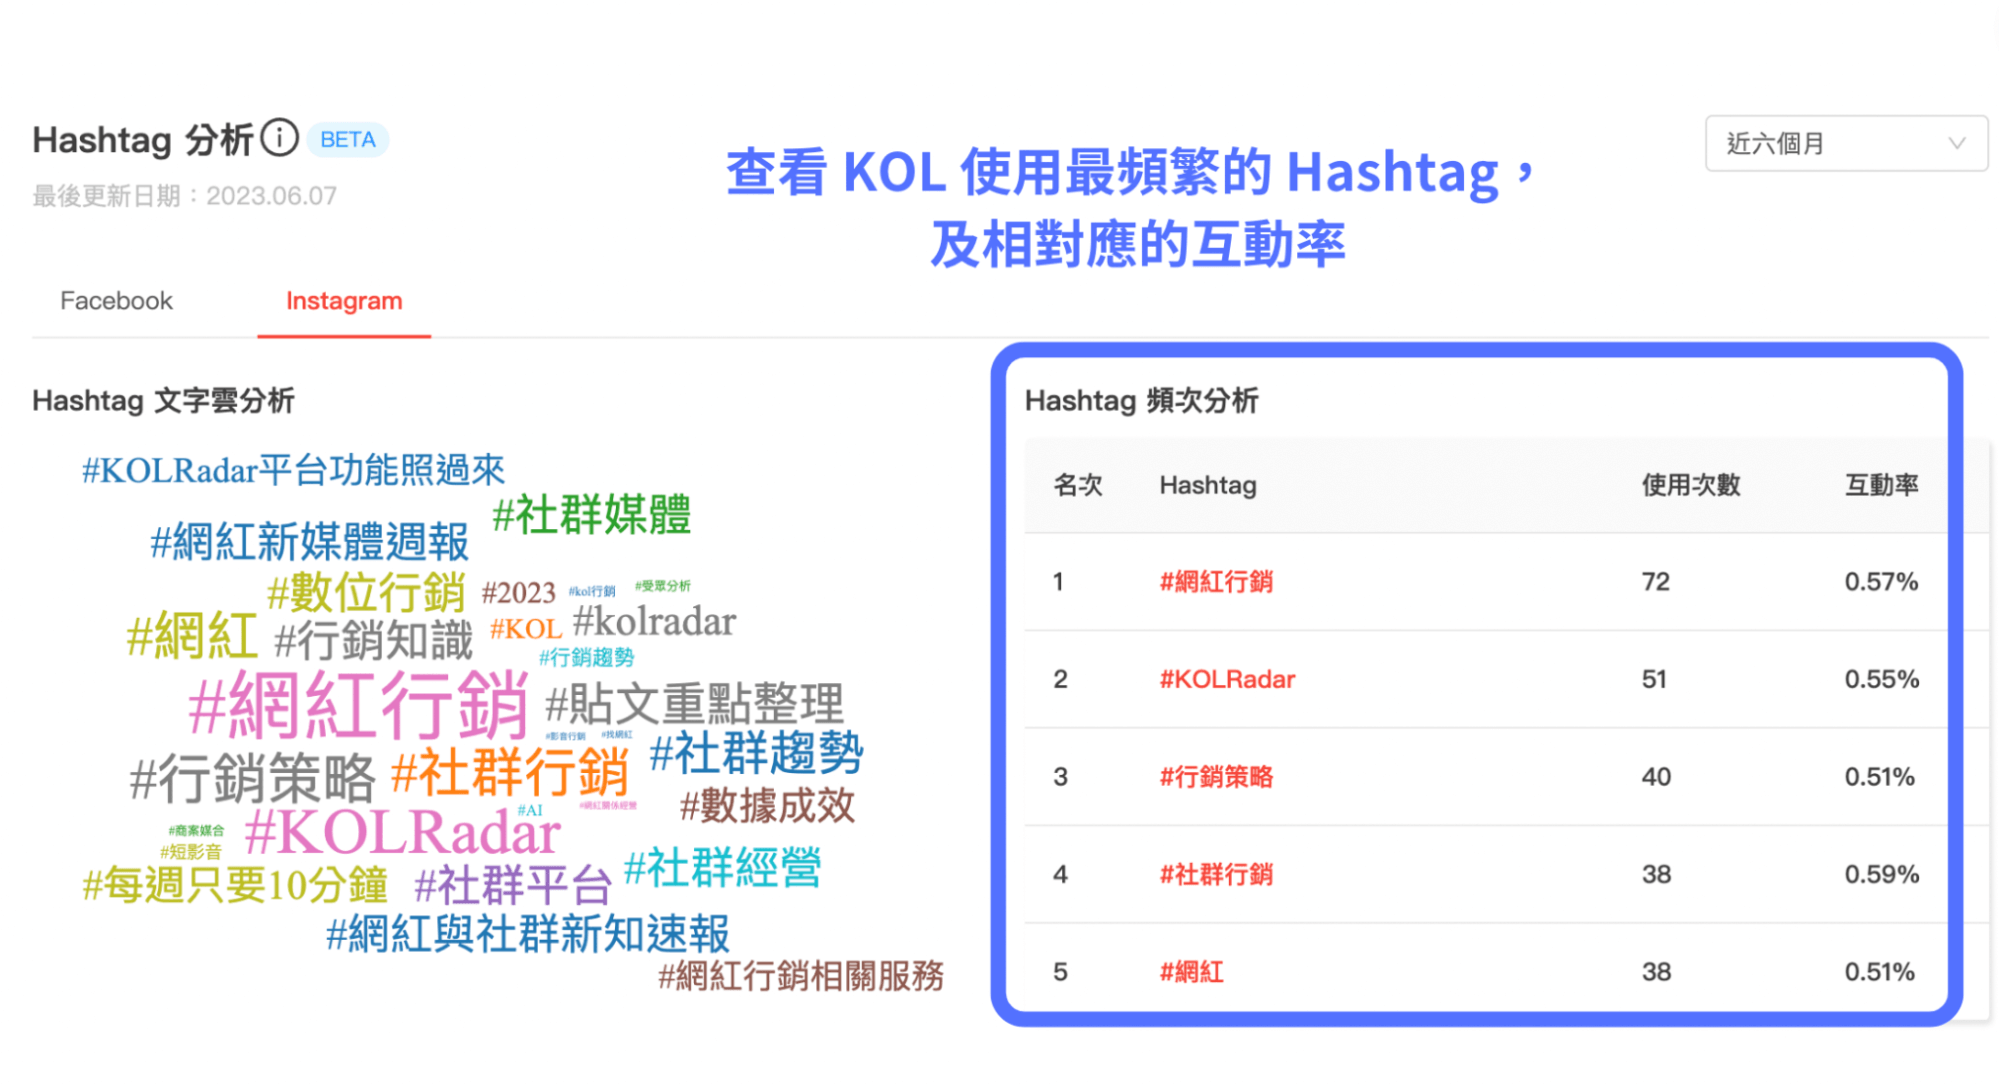Click #數位行銷 in word cloud
The width and height of the screenshot is (1999, 1088).
pyautogui.click(x=366, y=592)
